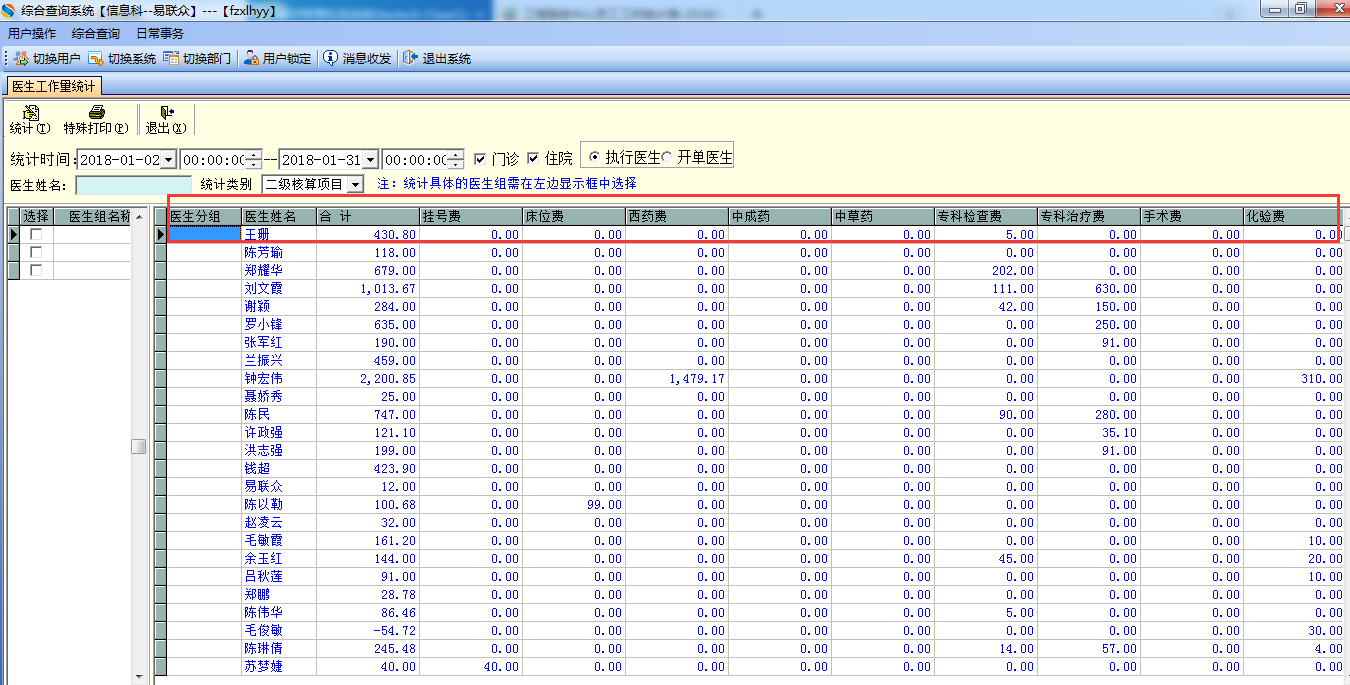Screen dimensions: 1350x685
Task: Click the 选择 column header in left panel
Action: click(36, 216)
